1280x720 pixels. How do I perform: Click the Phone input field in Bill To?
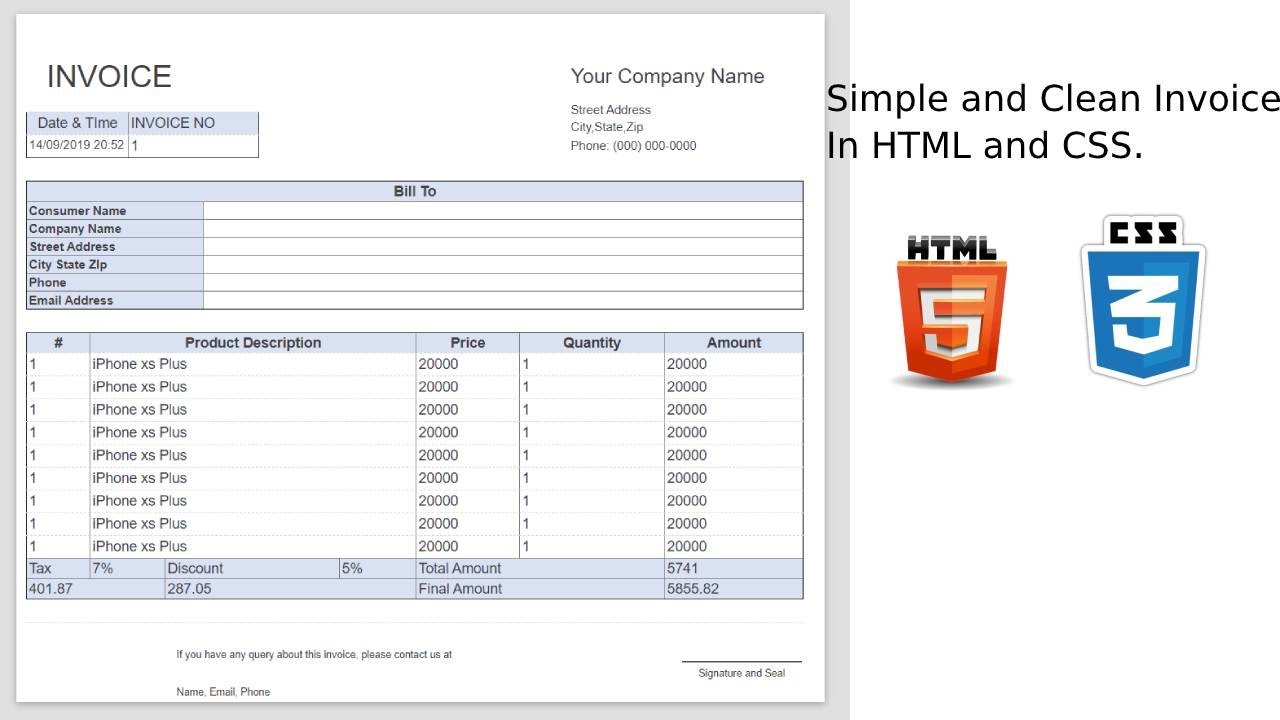tap(500, 282)
